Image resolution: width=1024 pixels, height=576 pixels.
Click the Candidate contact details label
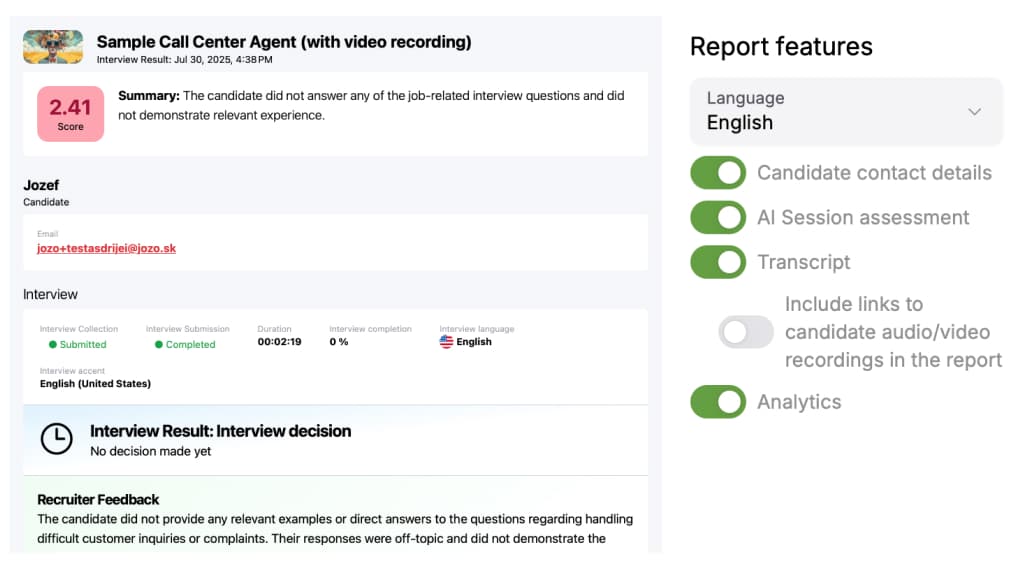pyautogui.click(x=874, y=173)
